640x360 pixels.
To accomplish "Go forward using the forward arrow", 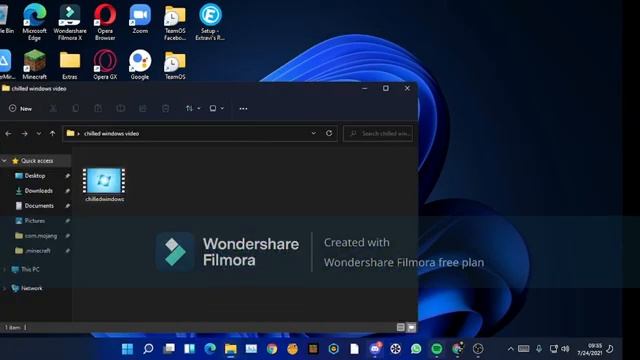I will click(x=24, y=133).
